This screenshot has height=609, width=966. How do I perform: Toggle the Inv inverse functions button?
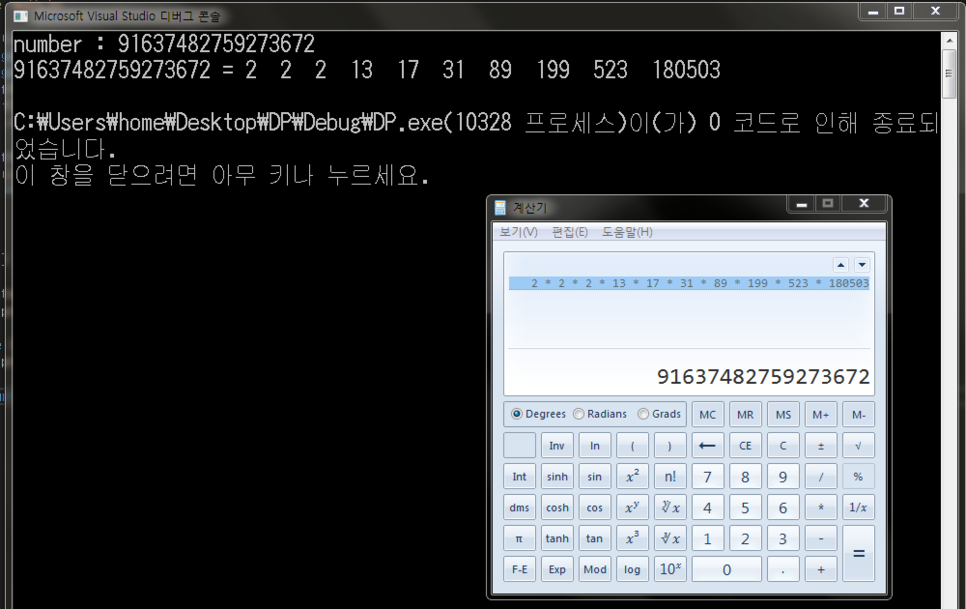click(x=557, y=445)
